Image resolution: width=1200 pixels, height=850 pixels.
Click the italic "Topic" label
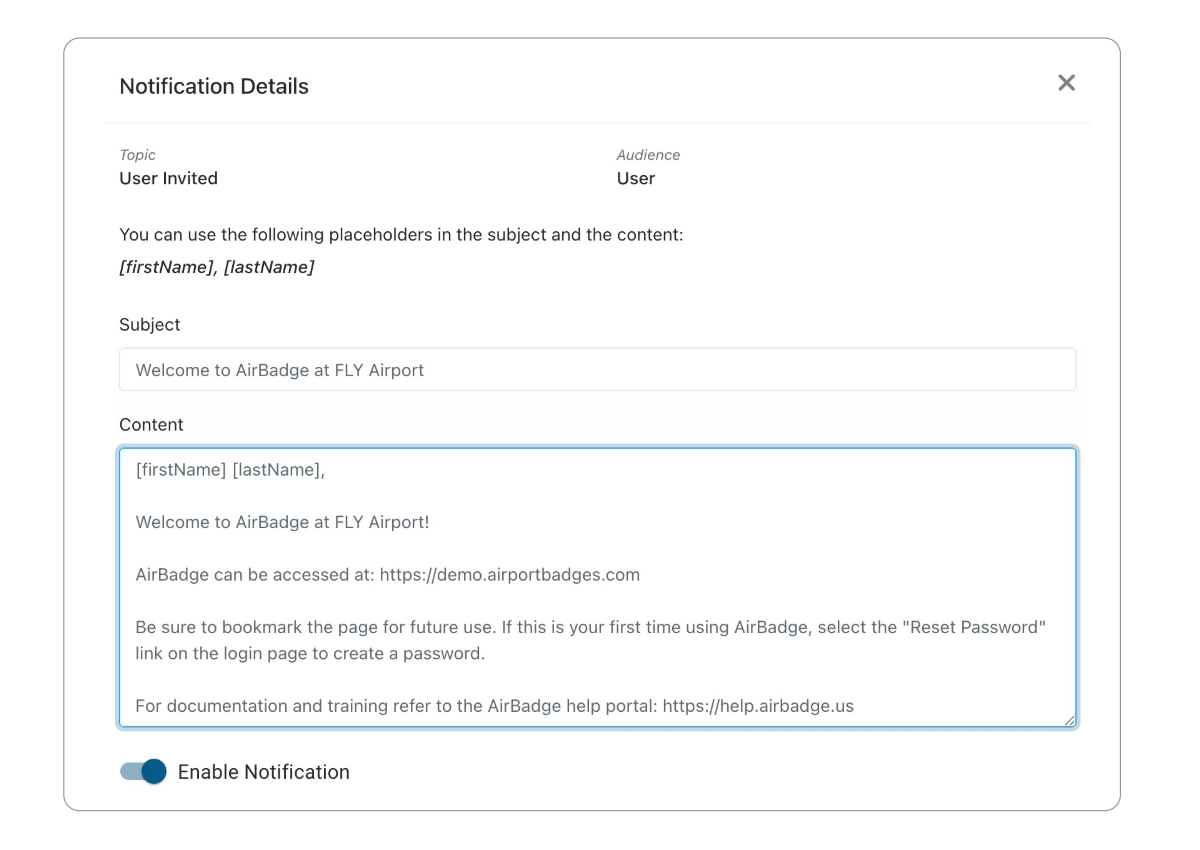point(138,155)
